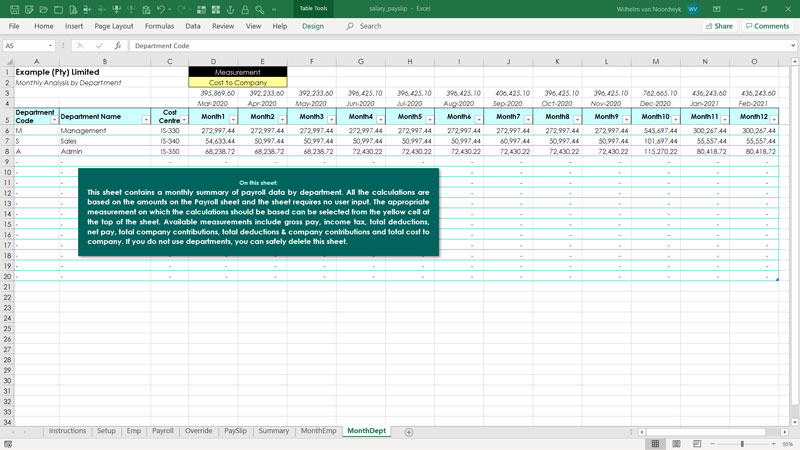Click the magnifier icon in quick access toolbar

click(260, 10)
